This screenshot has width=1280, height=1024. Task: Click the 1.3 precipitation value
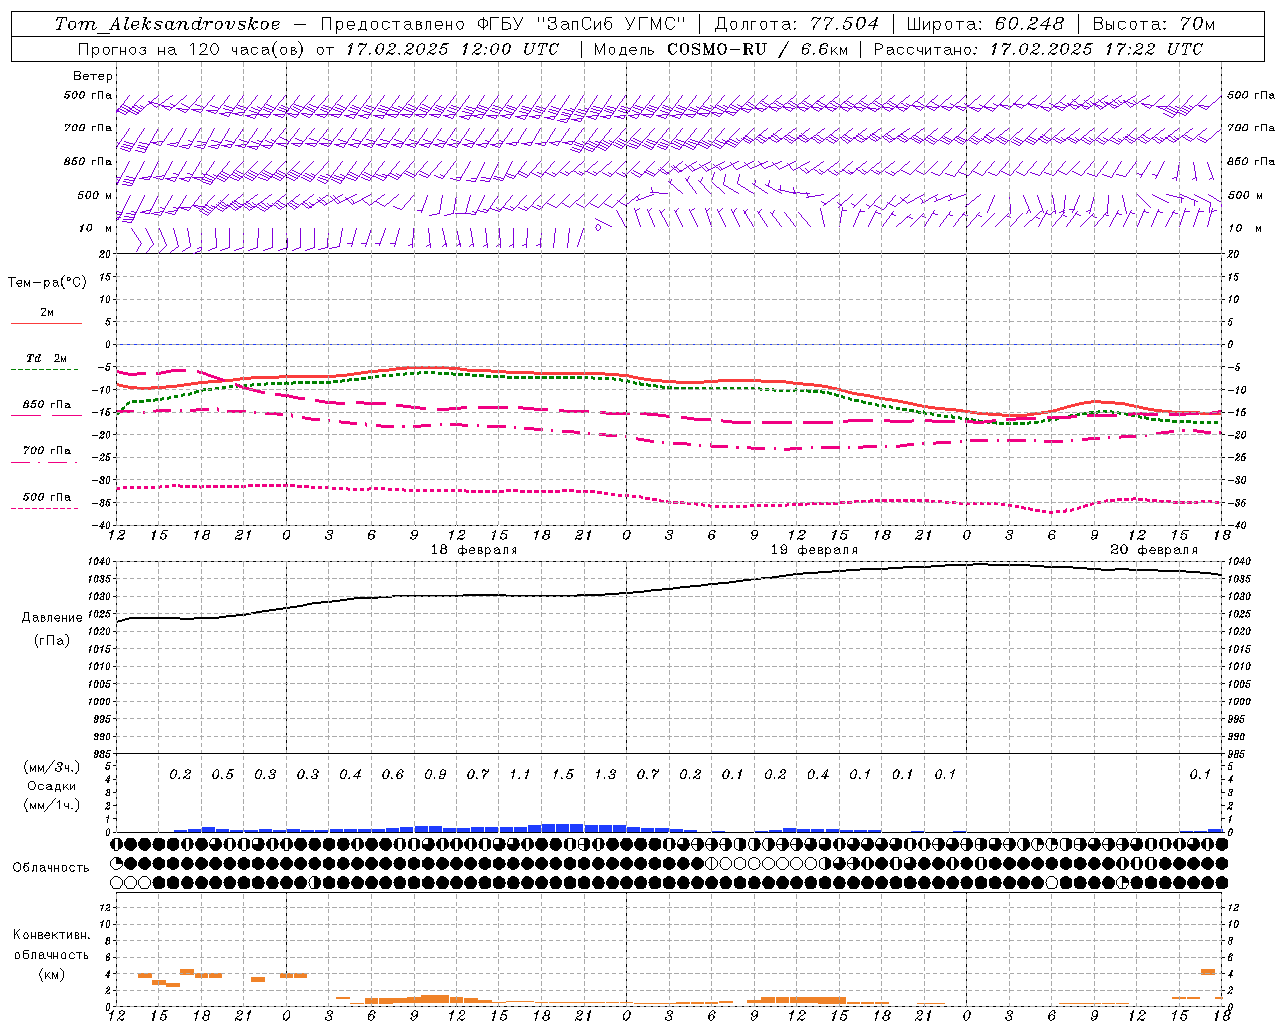pos(605,774)
